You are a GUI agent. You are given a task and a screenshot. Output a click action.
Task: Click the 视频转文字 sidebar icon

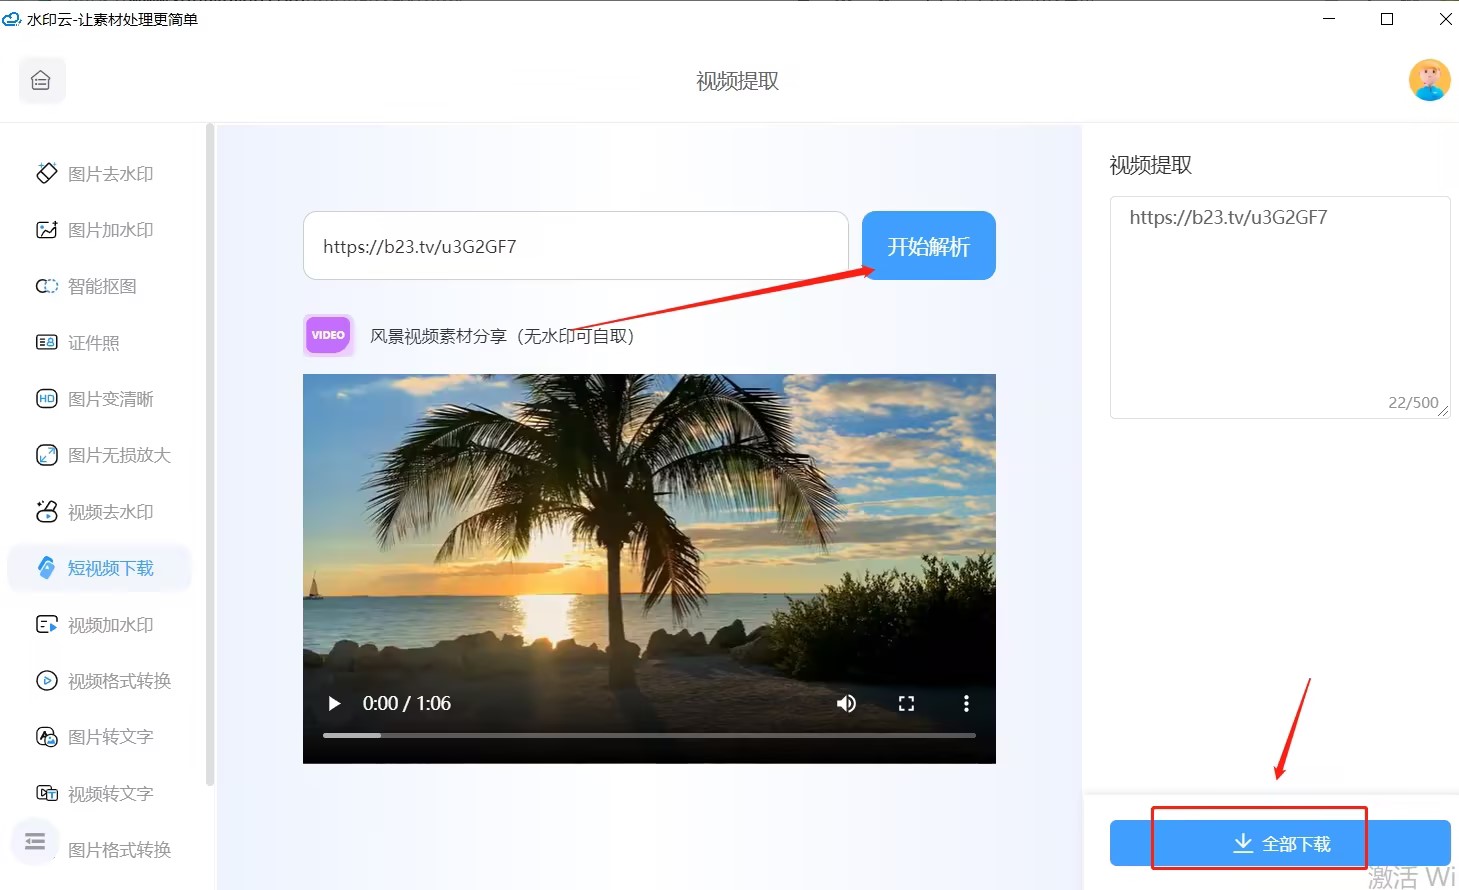(47, 793)
